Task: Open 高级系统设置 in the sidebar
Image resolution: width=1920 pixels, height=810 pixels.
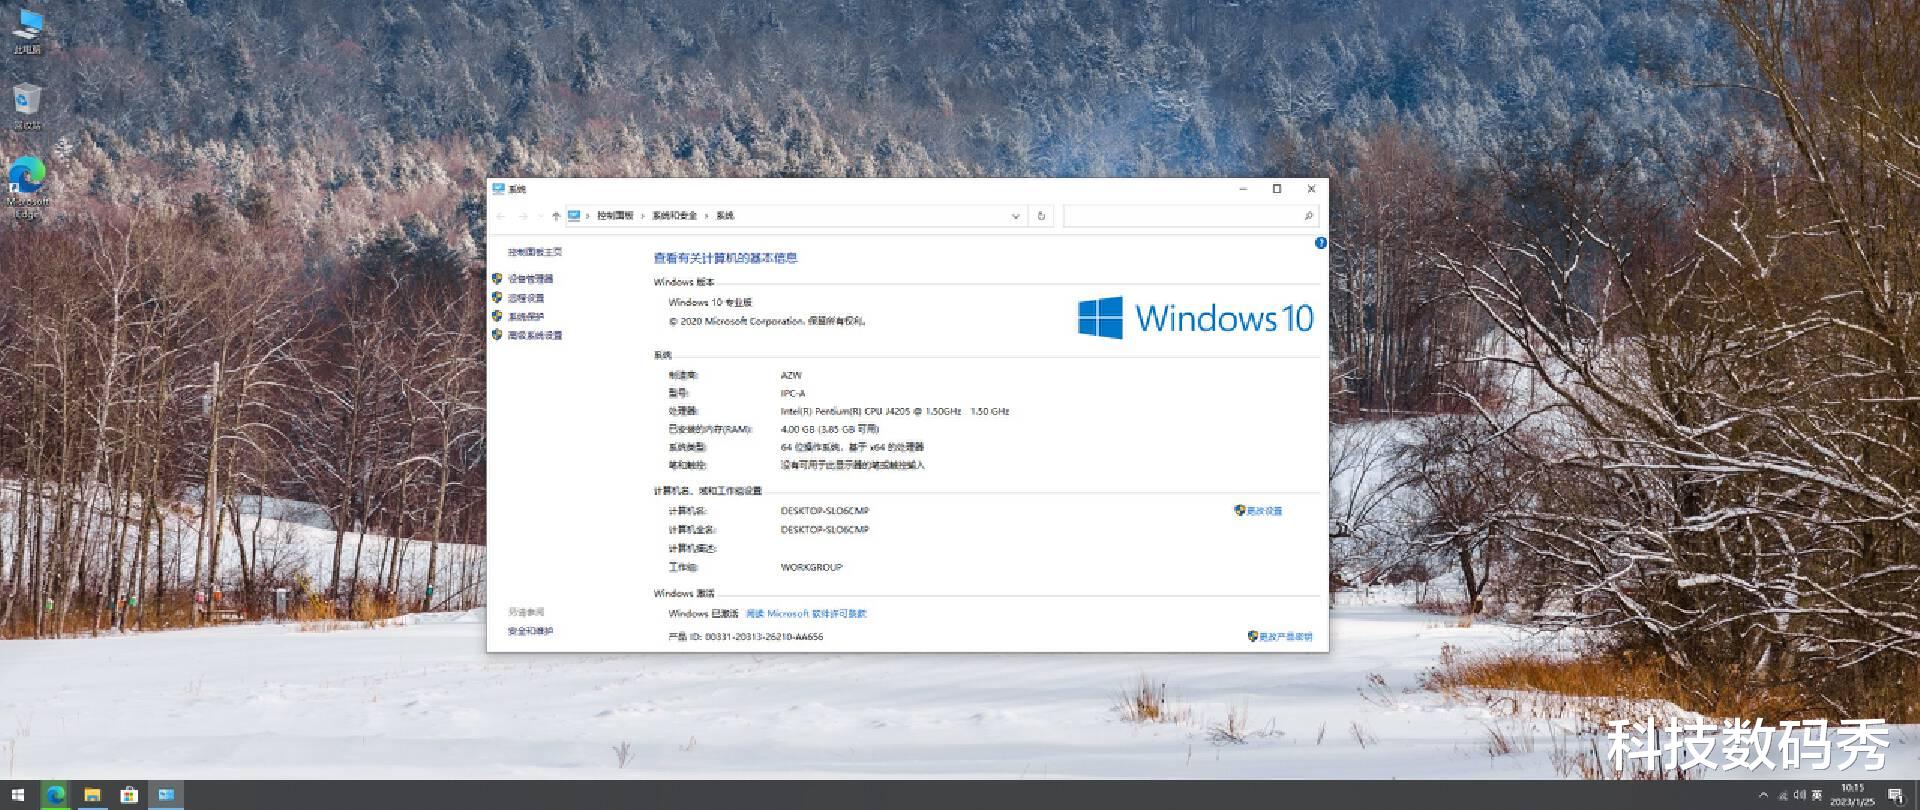Action: click(535, 335)
